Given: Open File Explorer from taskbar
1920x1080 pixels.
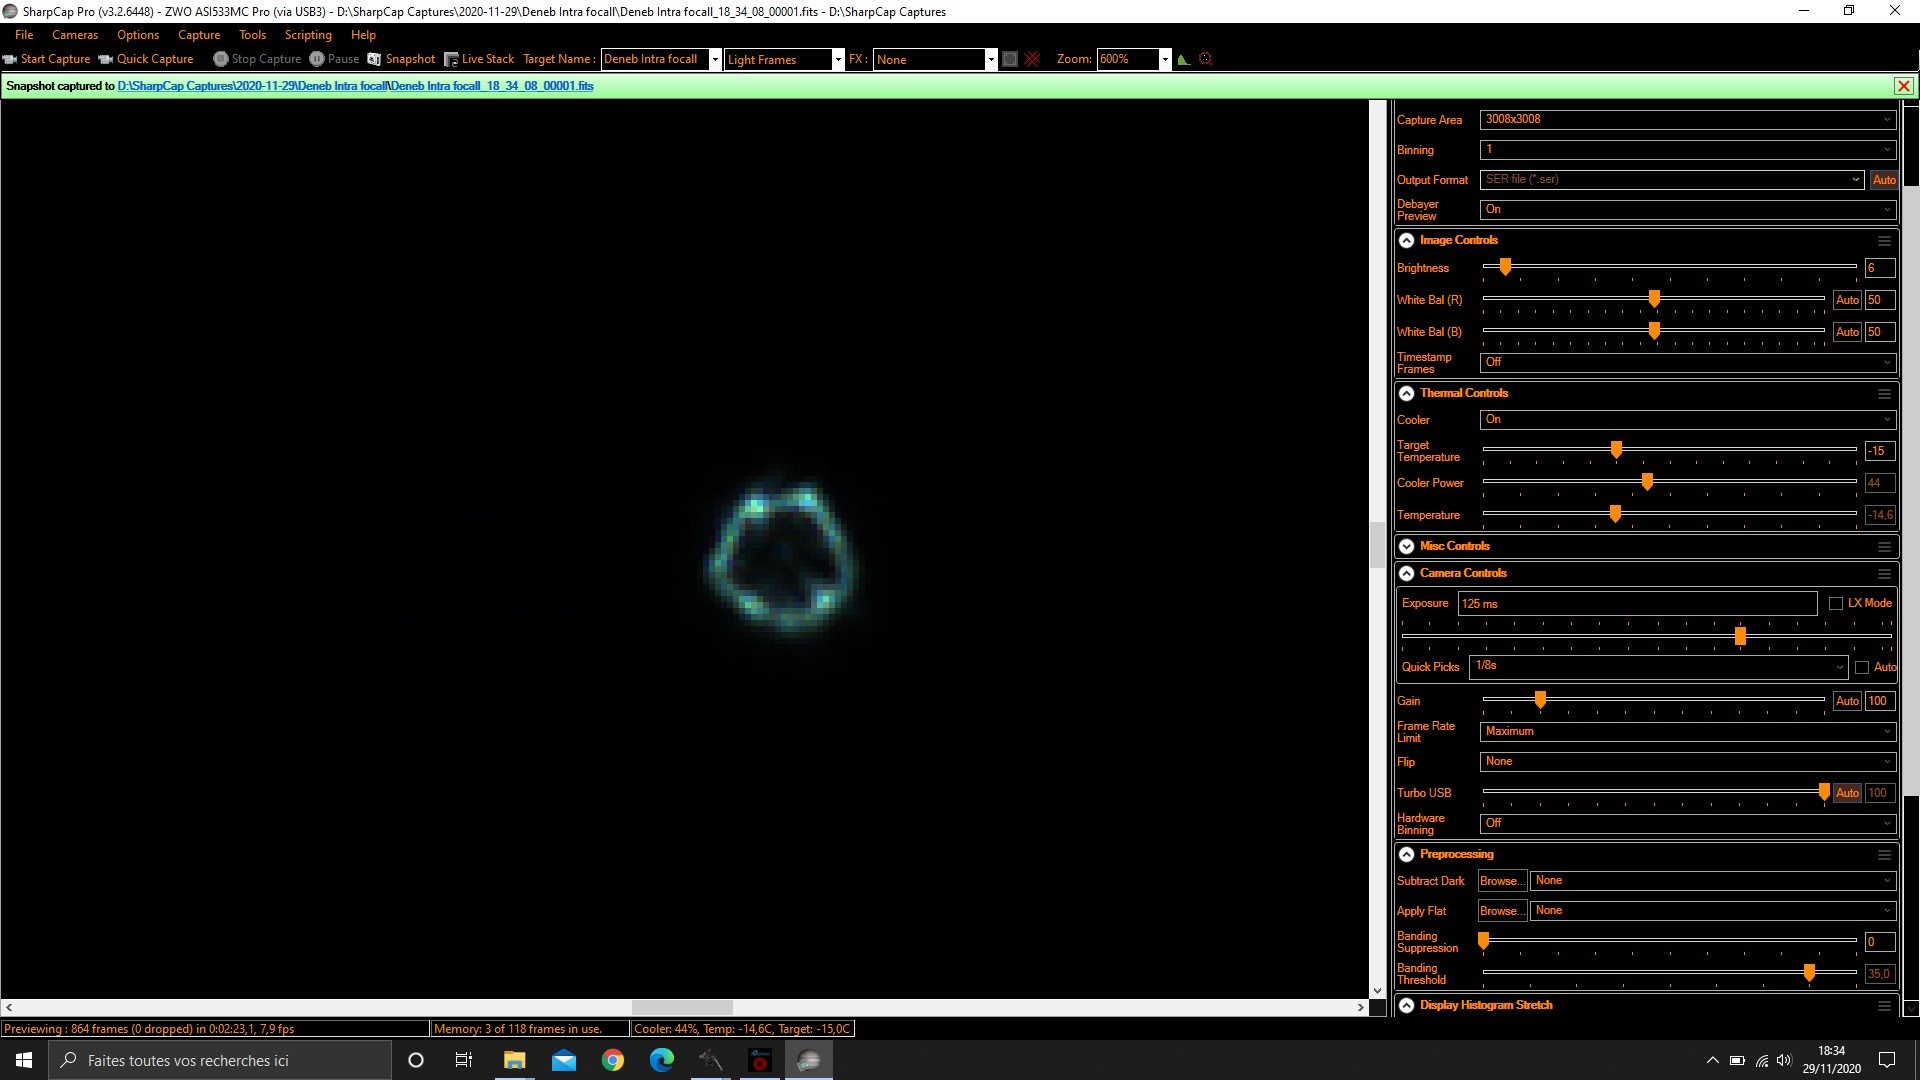Looking at the screenshot, I should click(x=514, y=1060).
